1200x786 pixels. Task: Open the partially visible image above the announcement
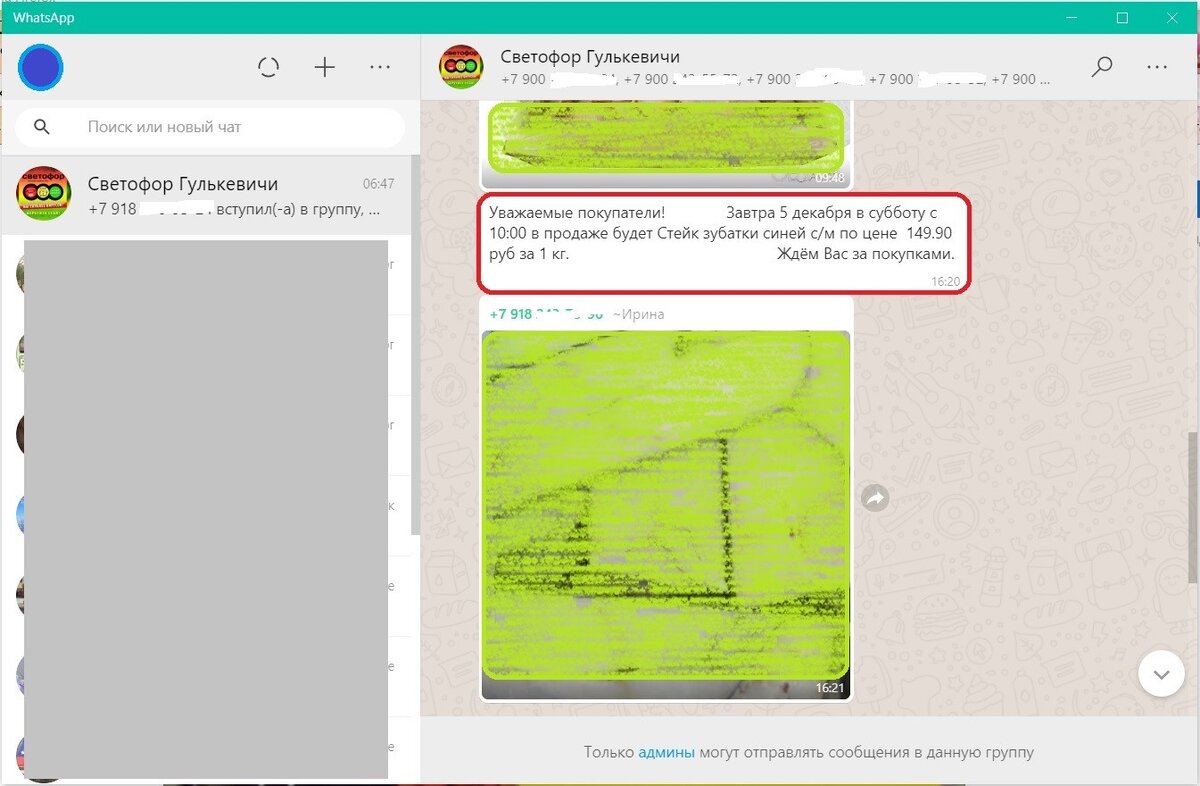[x=666, y=145]
